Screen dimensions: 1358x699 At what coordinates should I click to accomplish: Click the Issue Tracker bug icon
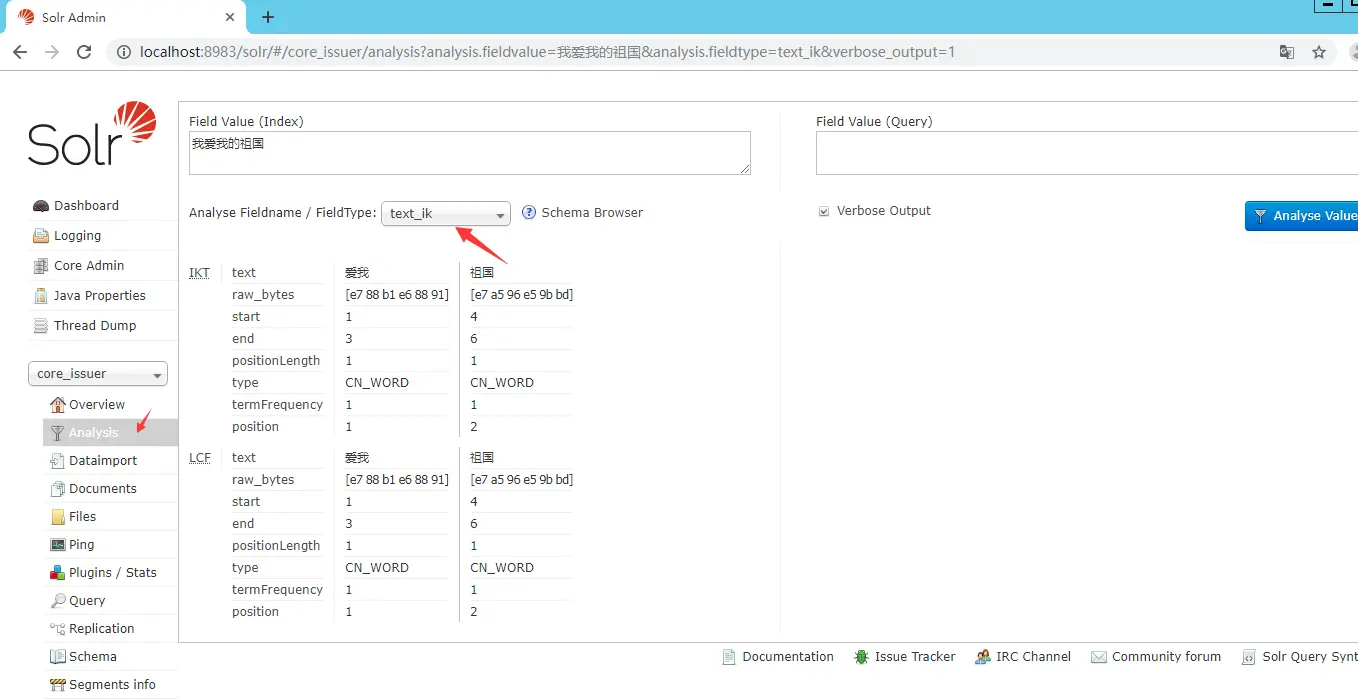coord(861,657)
